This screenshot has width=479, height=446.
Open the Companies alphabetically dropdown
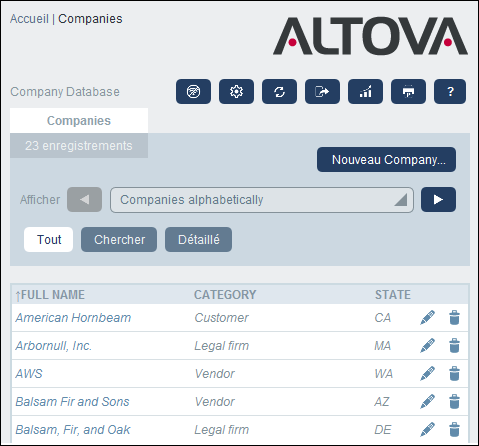click(x=262, y=200)
